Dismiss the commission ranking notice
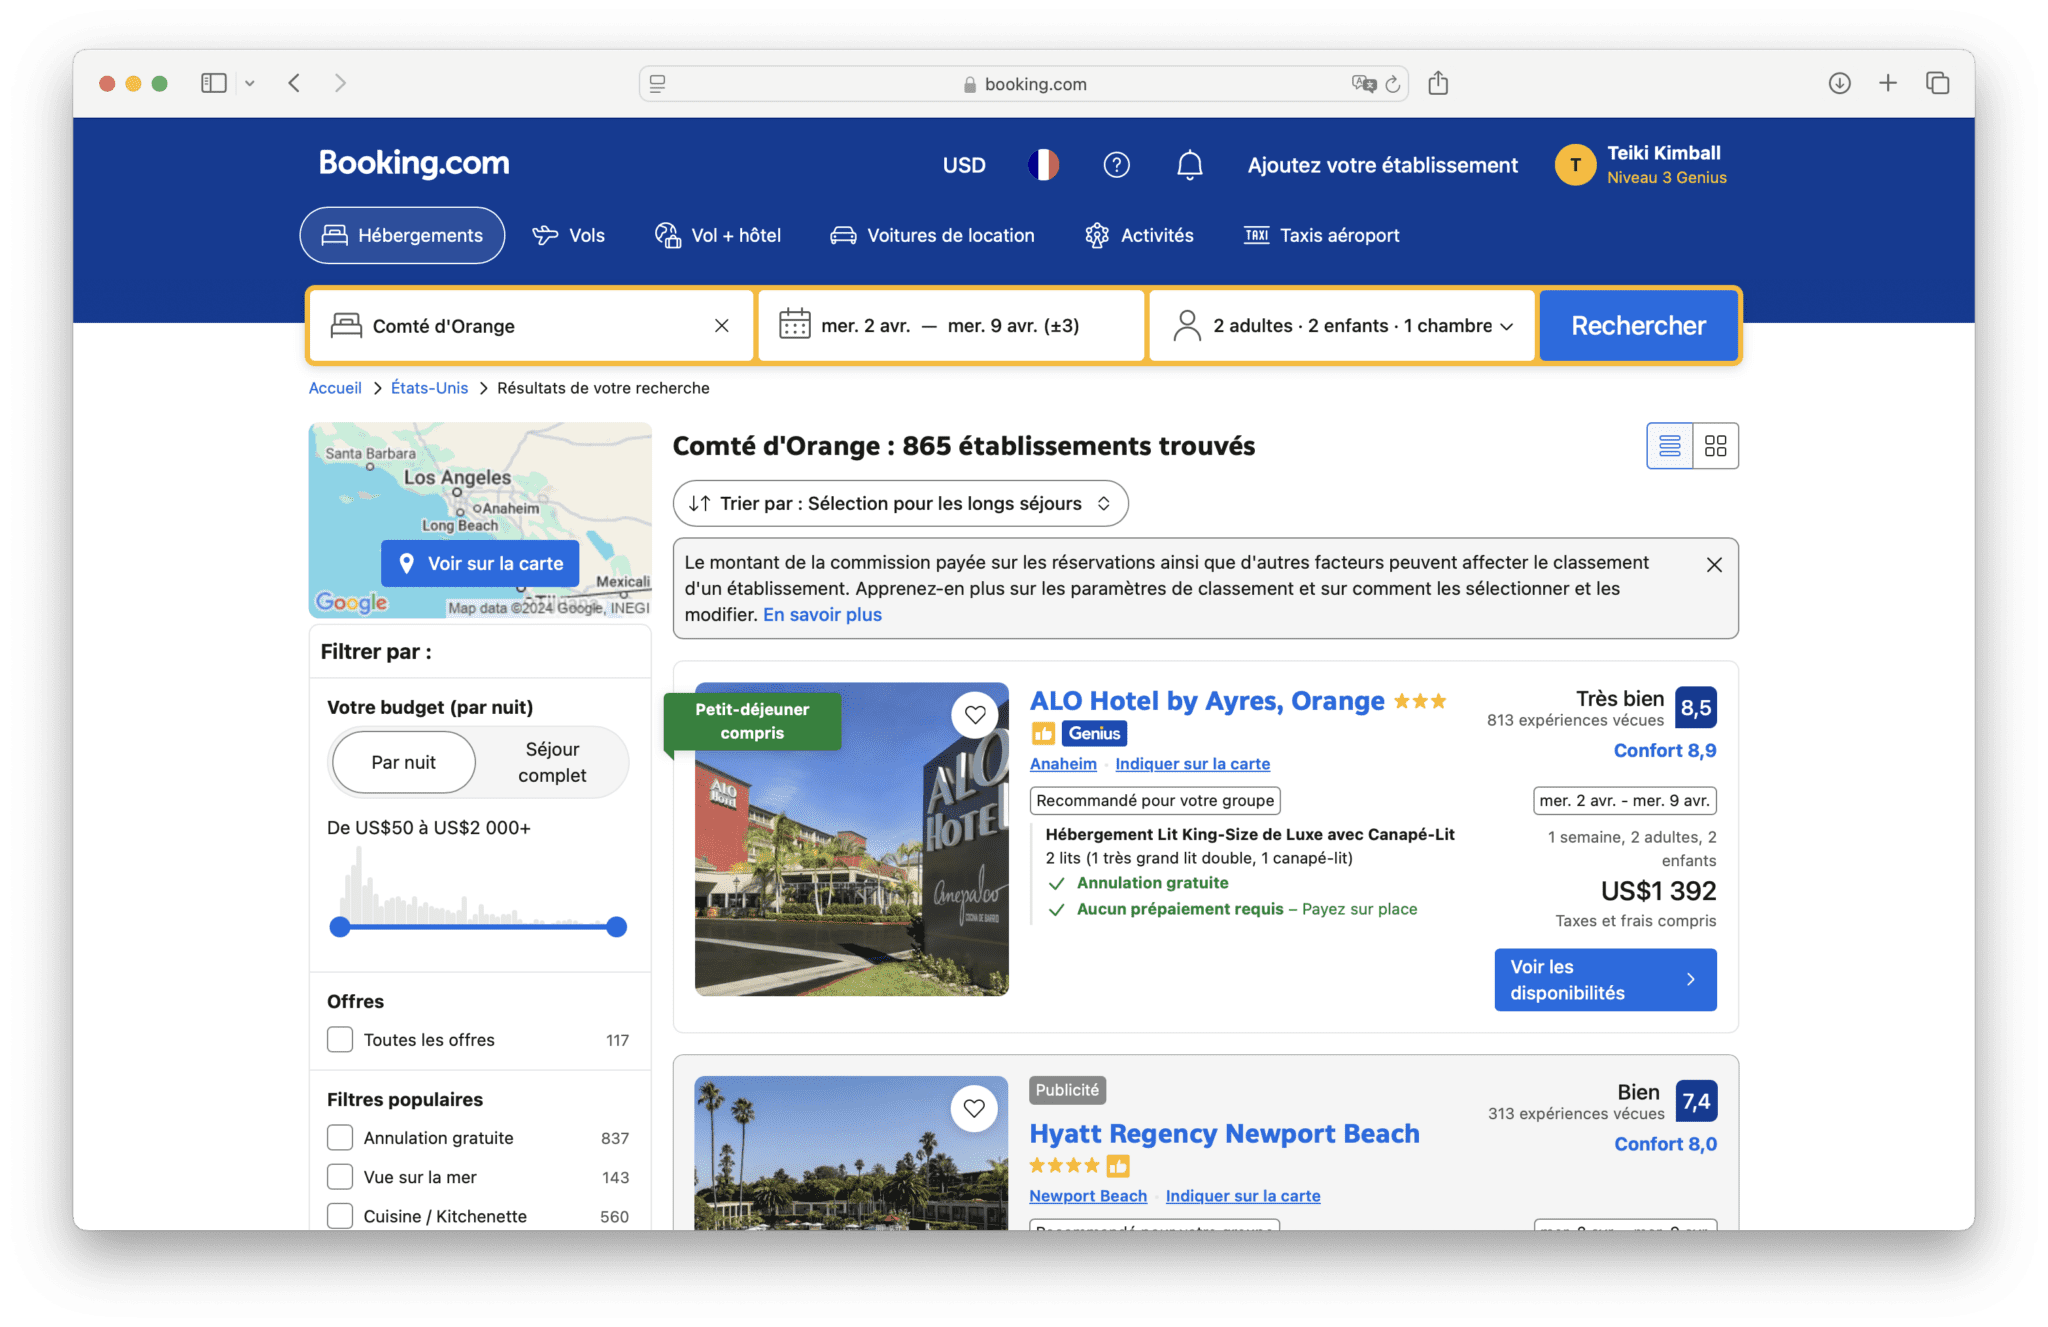 [x=1714, y=565]
